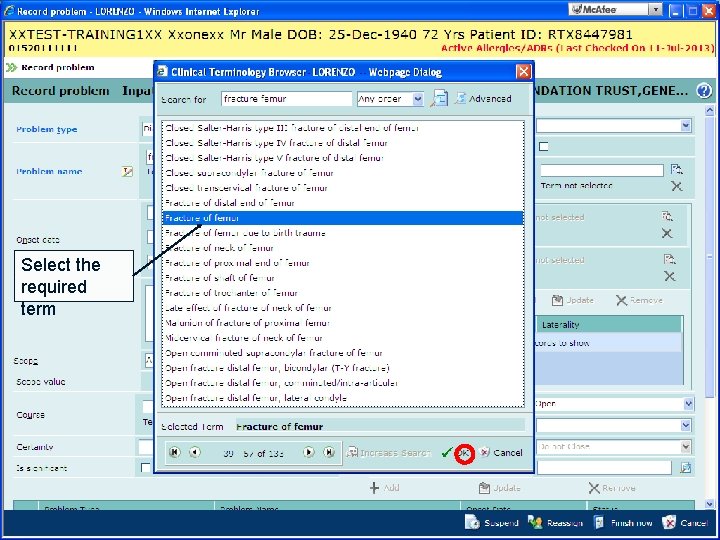Screen dimensions: 720x540
Task: Click Reassign in the bottom bar
Action: [555, 523]
